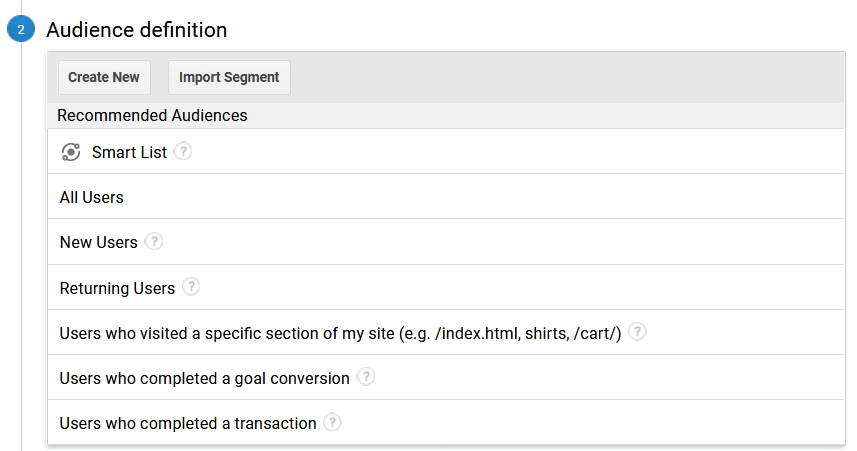This screenshot has height=451, width=857.
Task: Open the help icon beside Smart List
Action: click(183, 151)
